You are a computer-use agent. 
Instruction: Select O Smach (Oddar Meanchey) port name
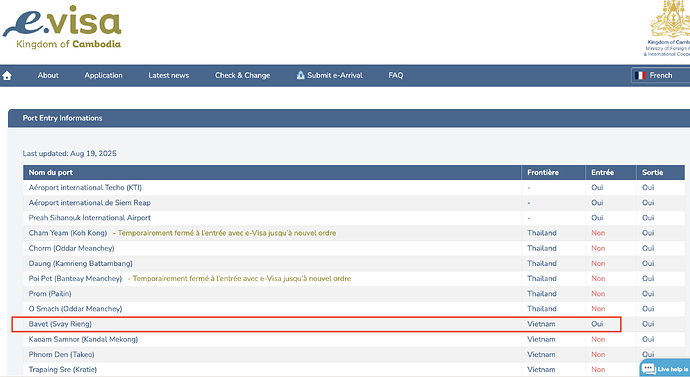(x=75, y=309)
